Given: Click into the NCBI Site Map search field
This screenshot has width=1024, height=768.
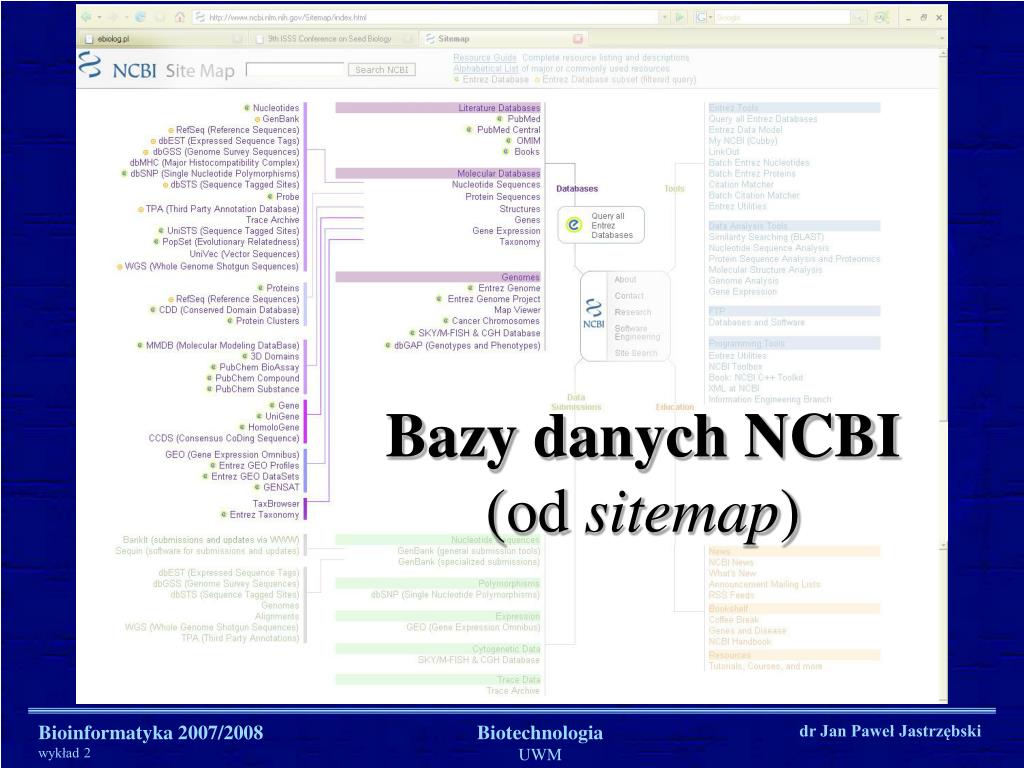Looking at the screenshot, I should click(x=295, y=69).
